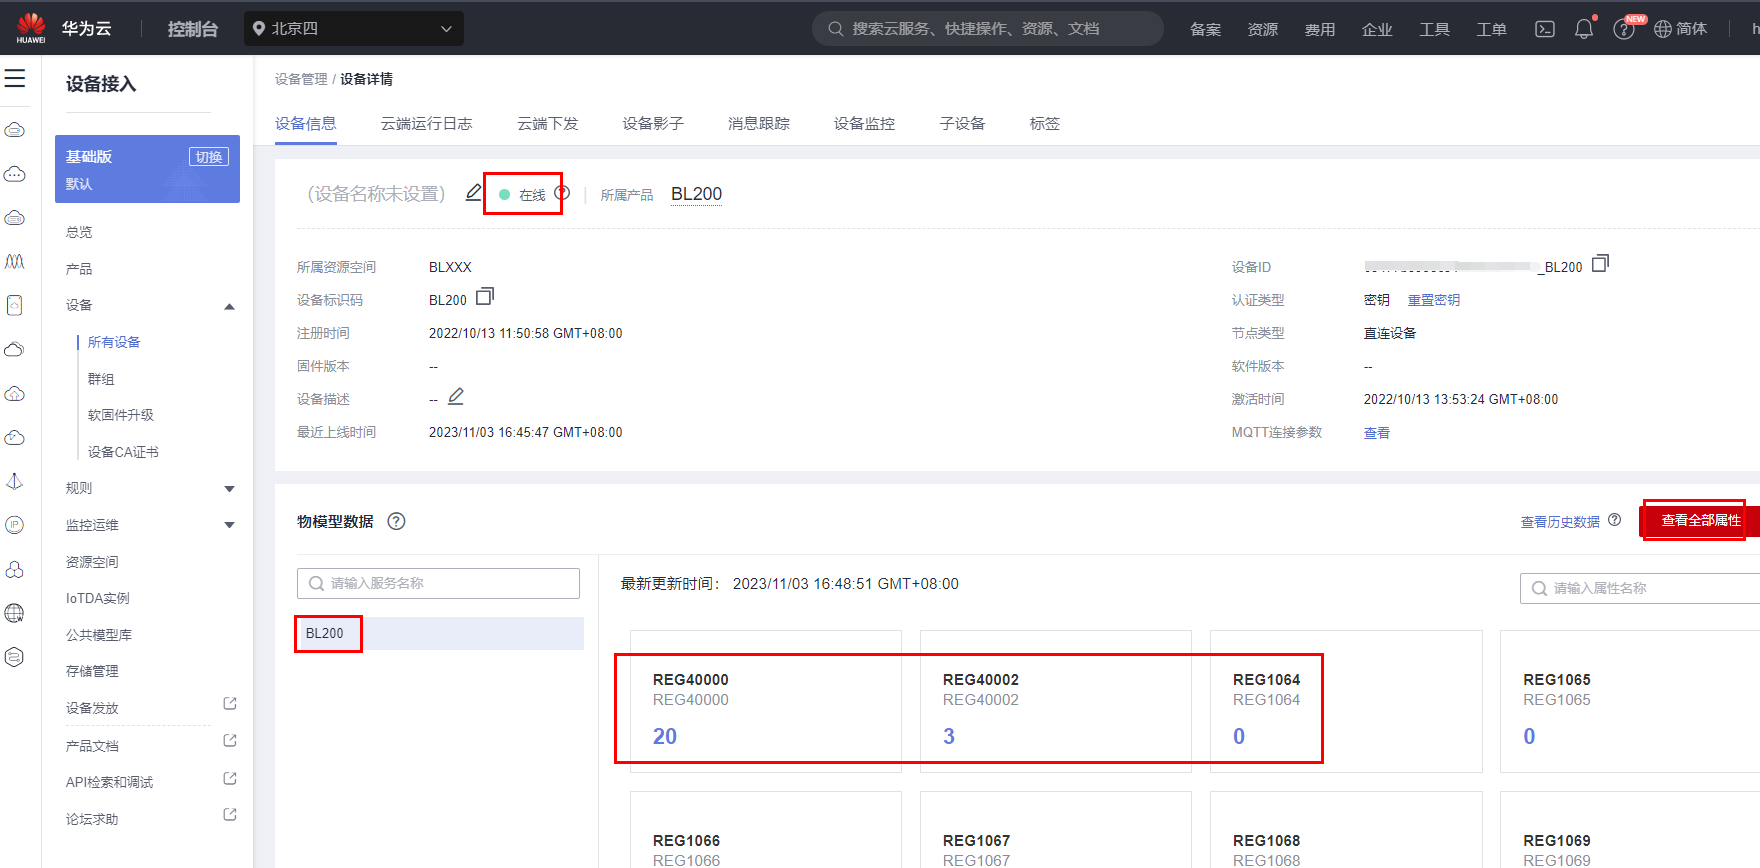The height and width of the screenshot is (868, 1760).
Task: Expand the 监控运维 sidebar section
Action: 229,525
